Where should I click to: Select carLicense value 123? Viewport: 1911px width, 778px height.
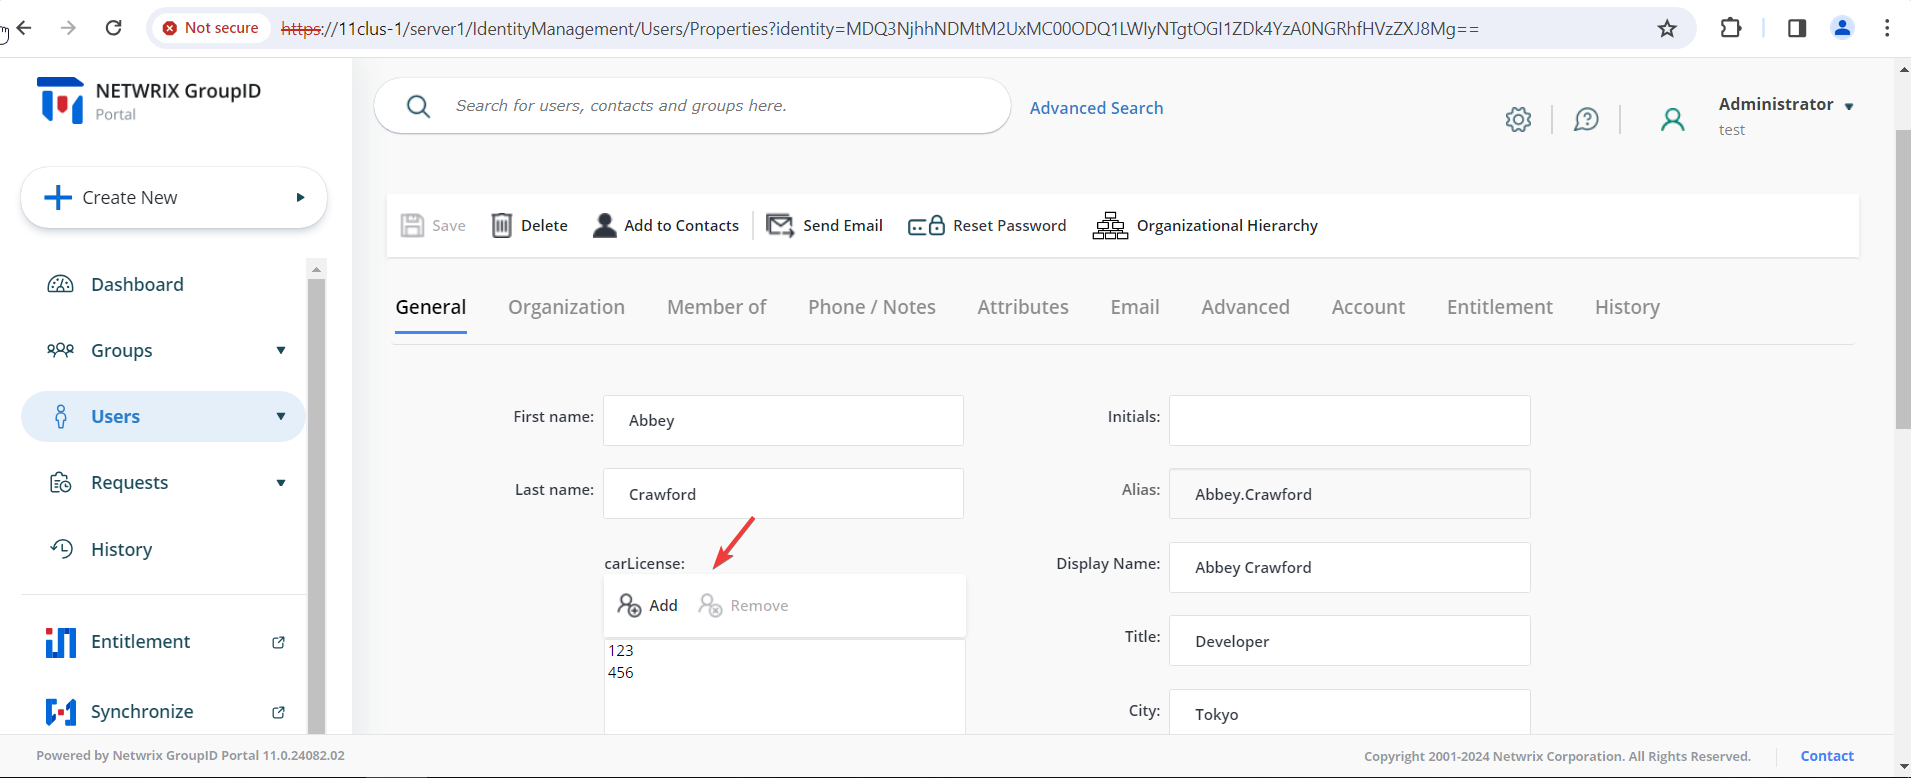621,650
